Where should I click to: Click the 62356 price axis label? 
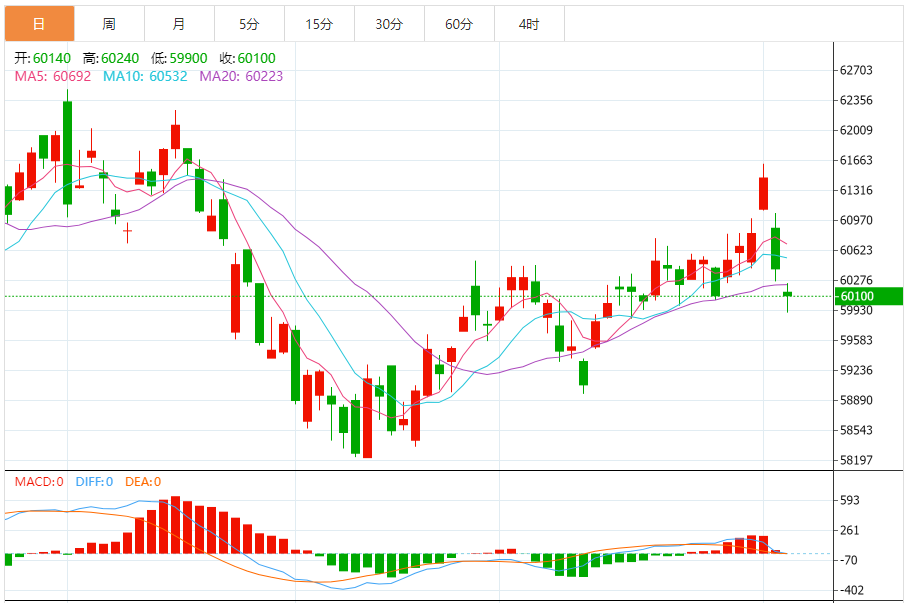(856, 100)
